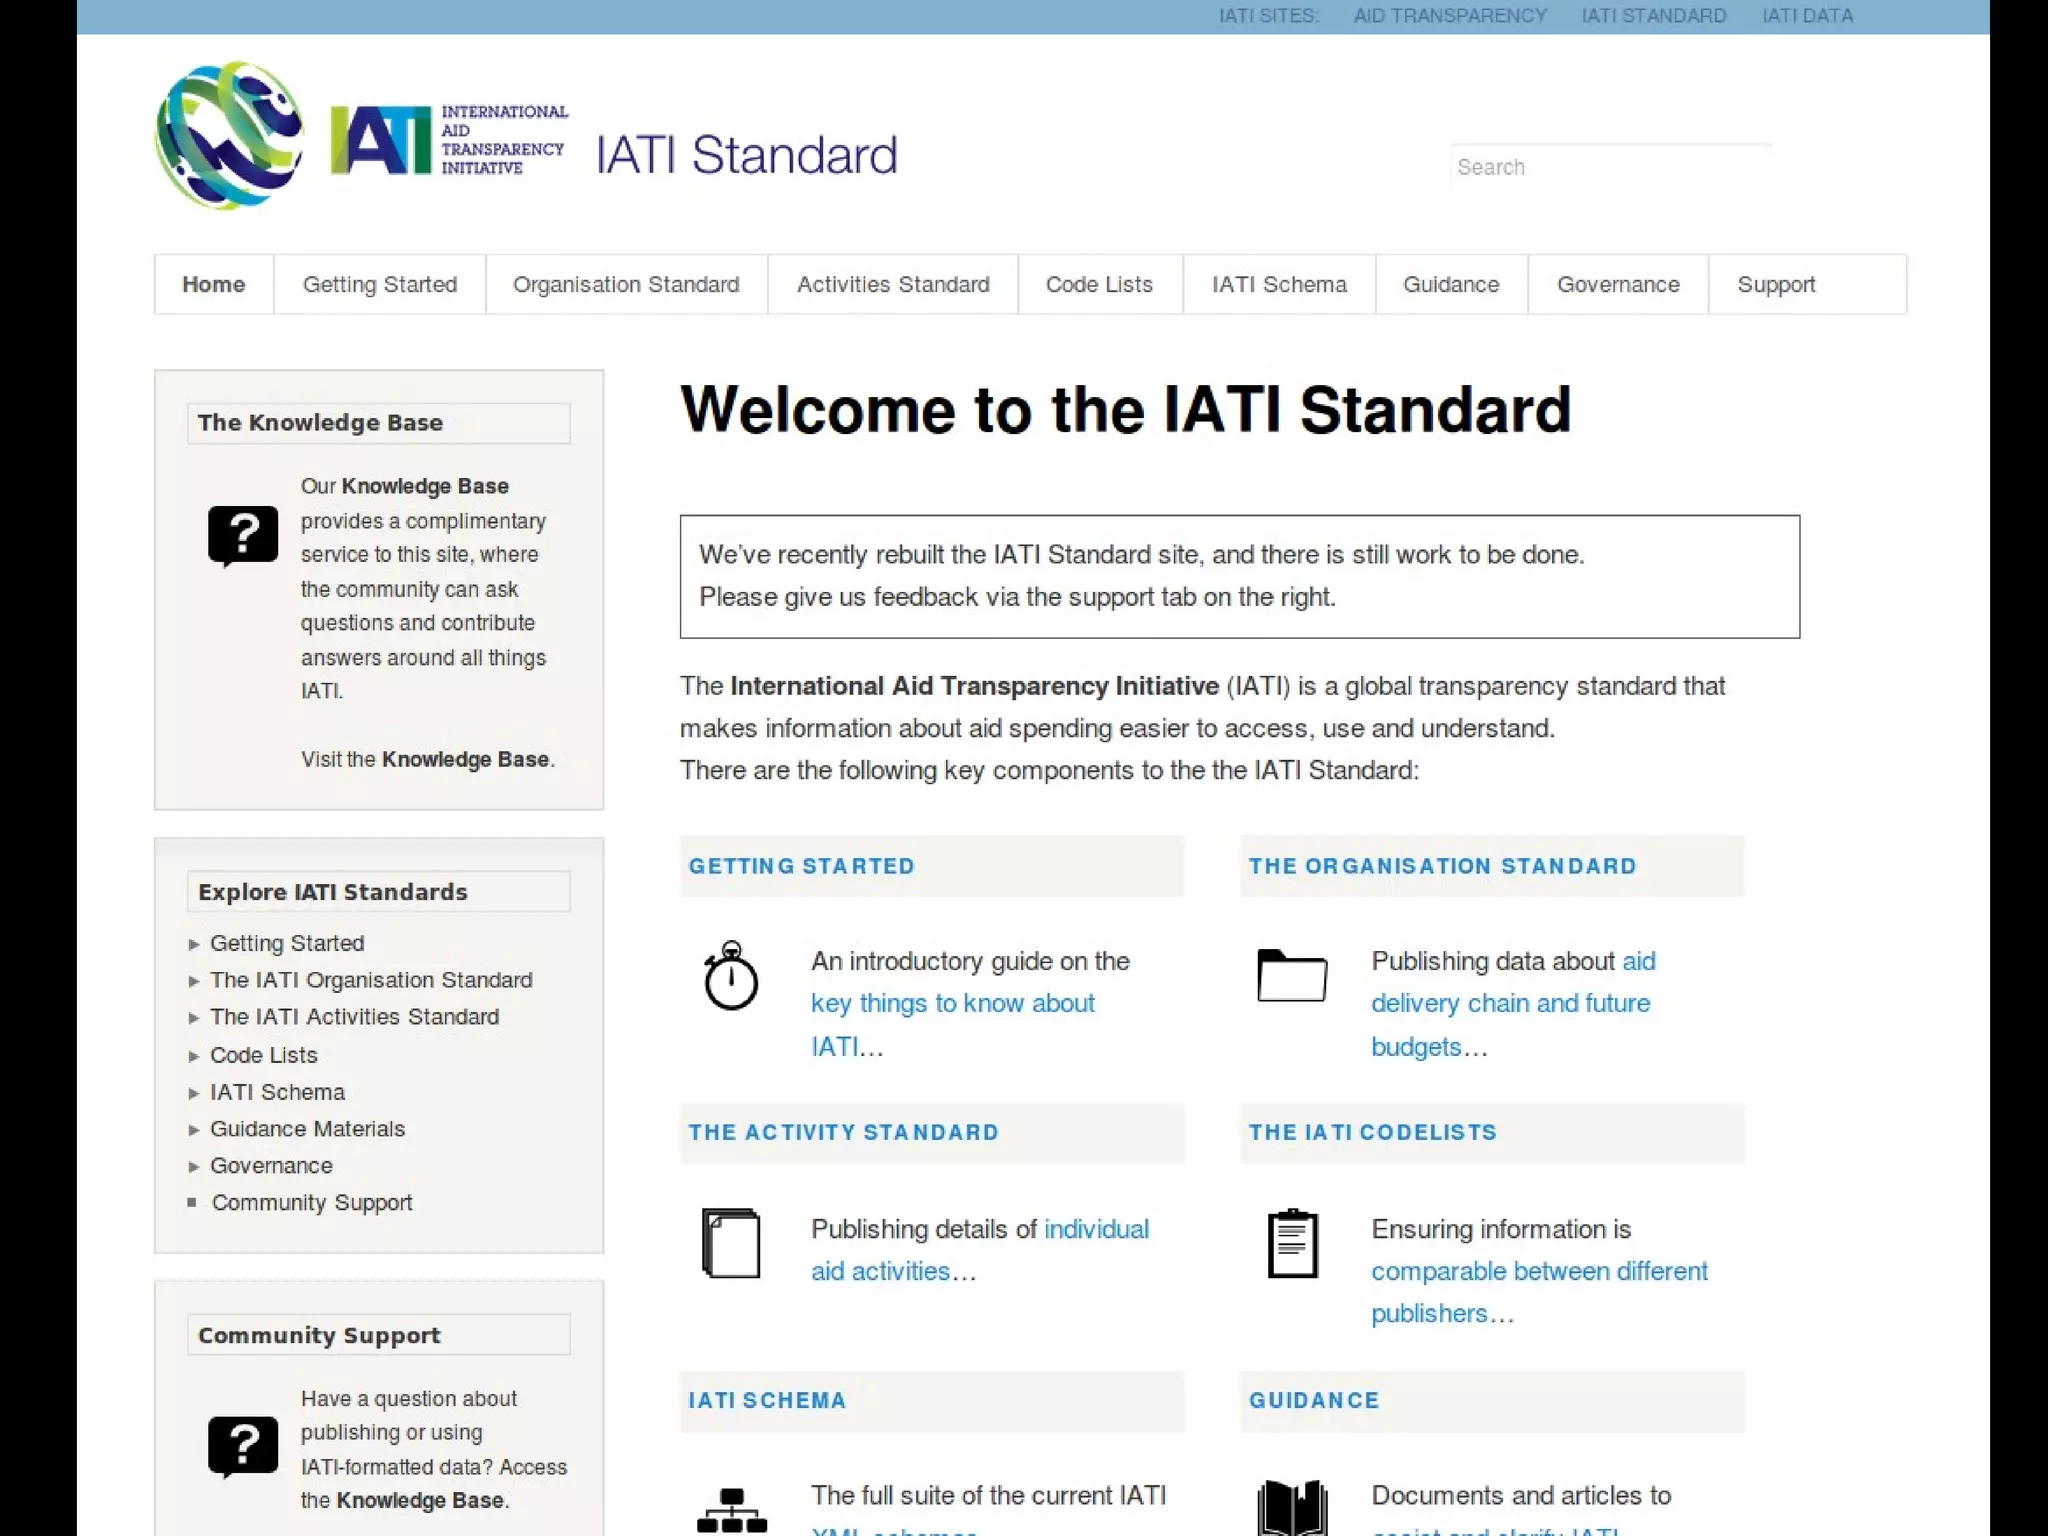Click the Knowledge Base question-mark icon
Viewport: 2048px width, 1536px height.
[x=243, y=535]
